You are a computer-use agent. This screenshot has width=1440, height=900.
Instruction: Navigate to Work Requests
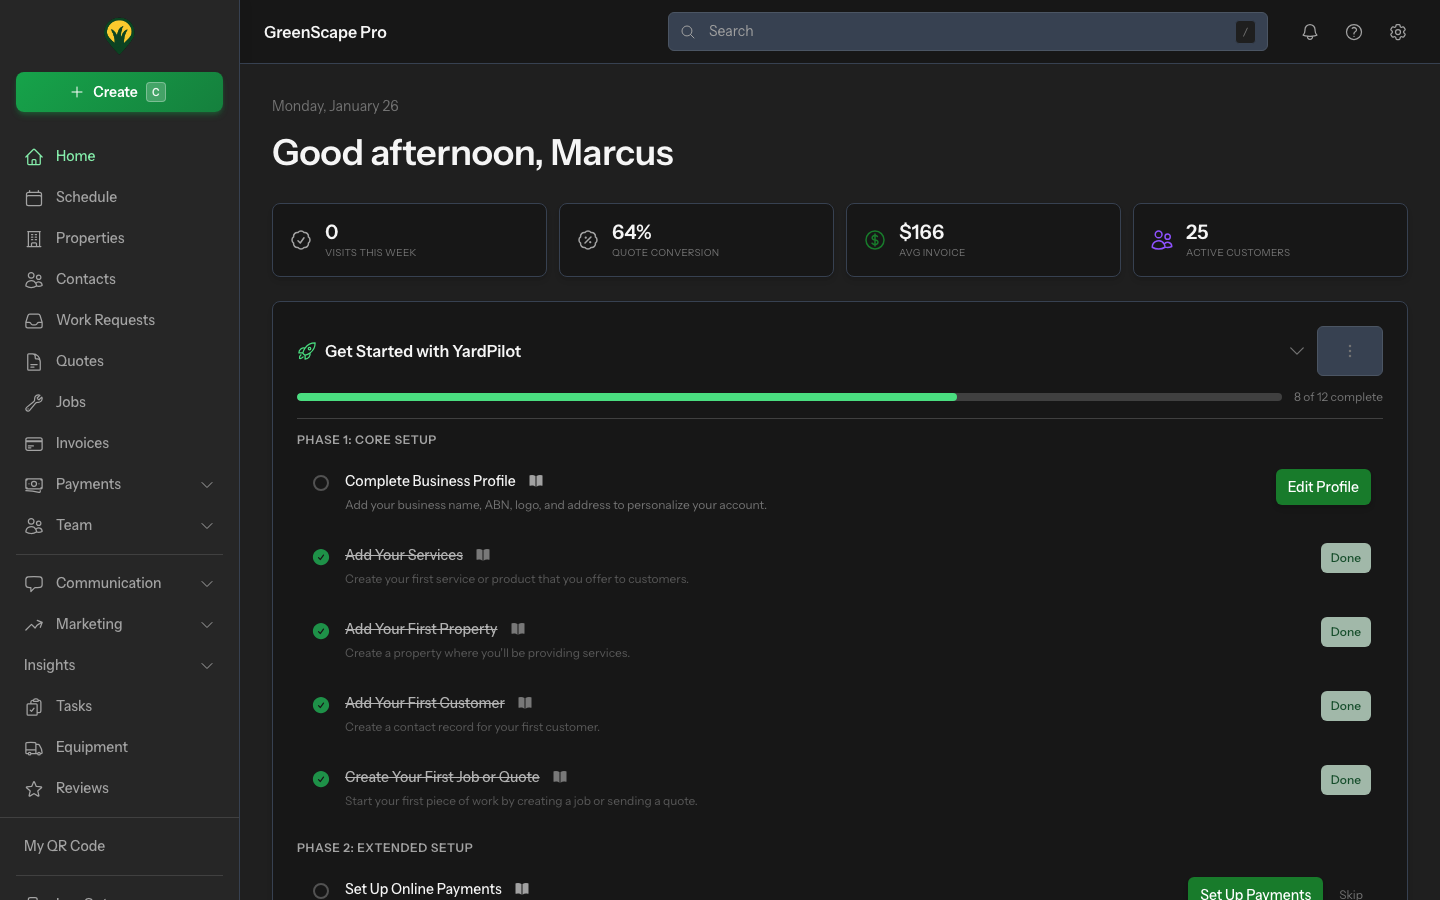coord(105,320)
